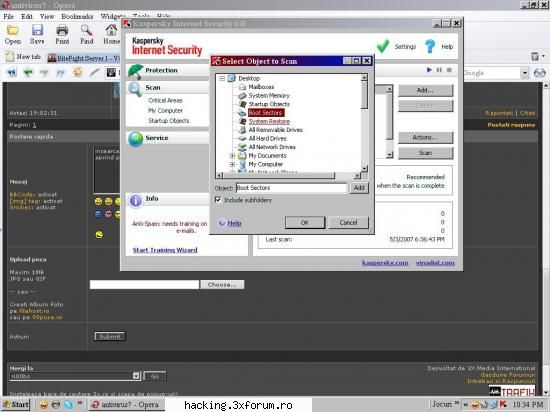Click the Scan button in Kaspersky window
Image resolution: width=550 pixels, height=412 pixels.
(425, 153)
